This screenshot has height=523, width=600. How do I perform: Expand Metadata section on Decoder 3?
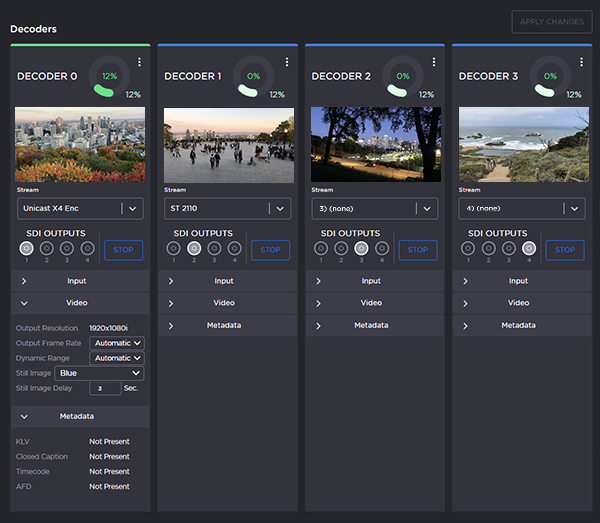tap(517, 325)
